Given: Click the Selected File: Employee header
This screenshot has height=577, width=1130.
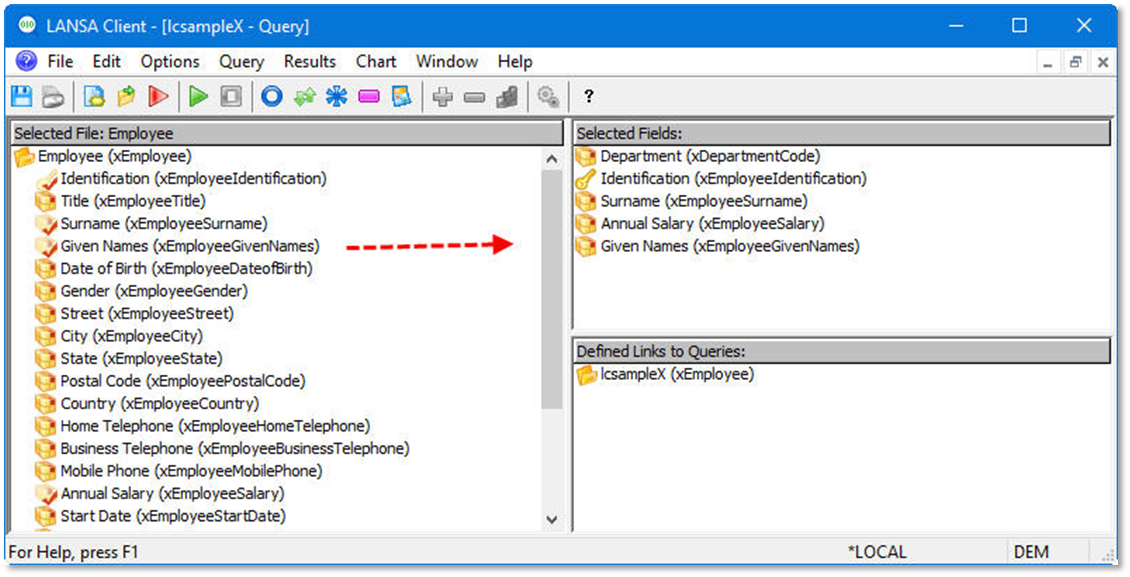Looking at the screenshot, I should coord(288,133).
